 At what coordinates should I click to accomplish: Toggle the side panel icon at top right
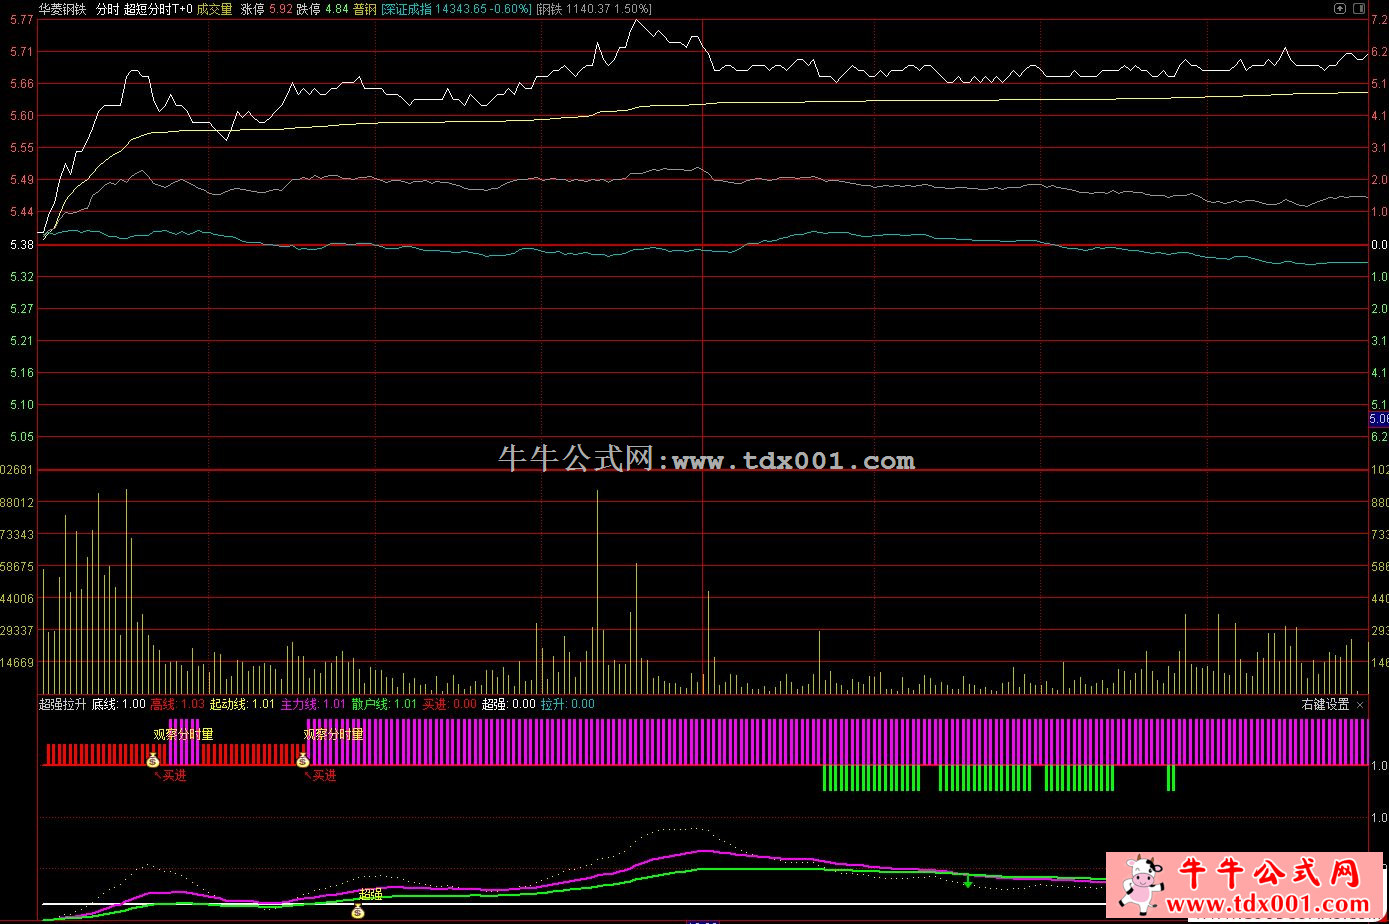tap(1359, 8)
